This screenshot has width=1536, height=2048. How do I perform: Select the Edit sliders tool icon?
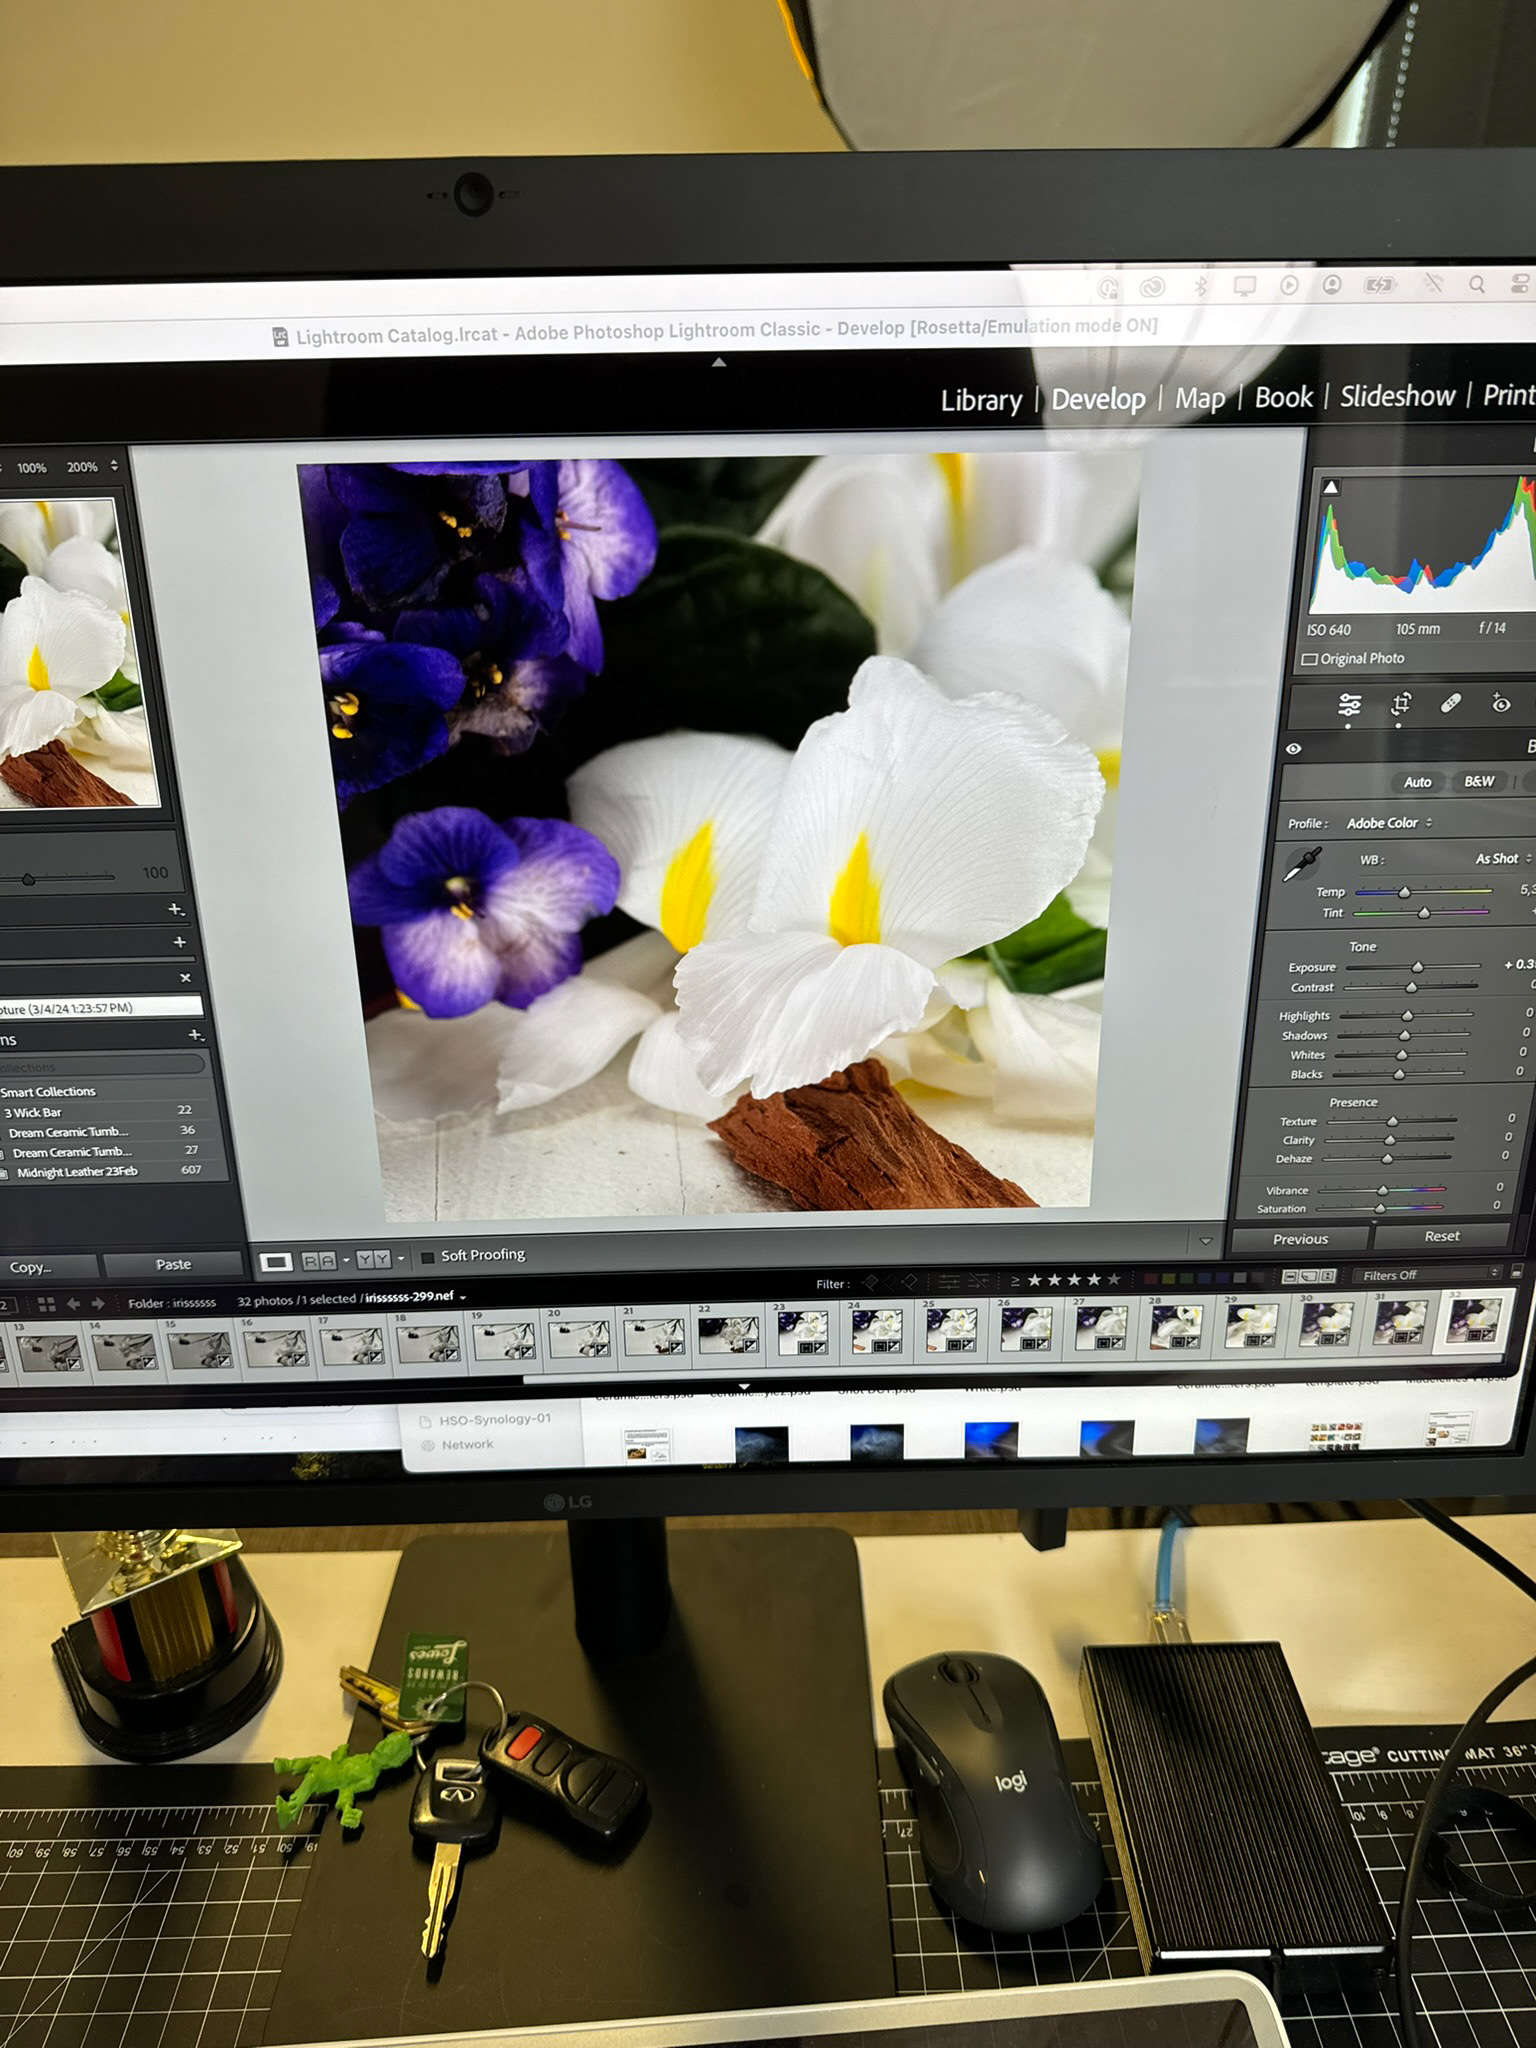1349,705
